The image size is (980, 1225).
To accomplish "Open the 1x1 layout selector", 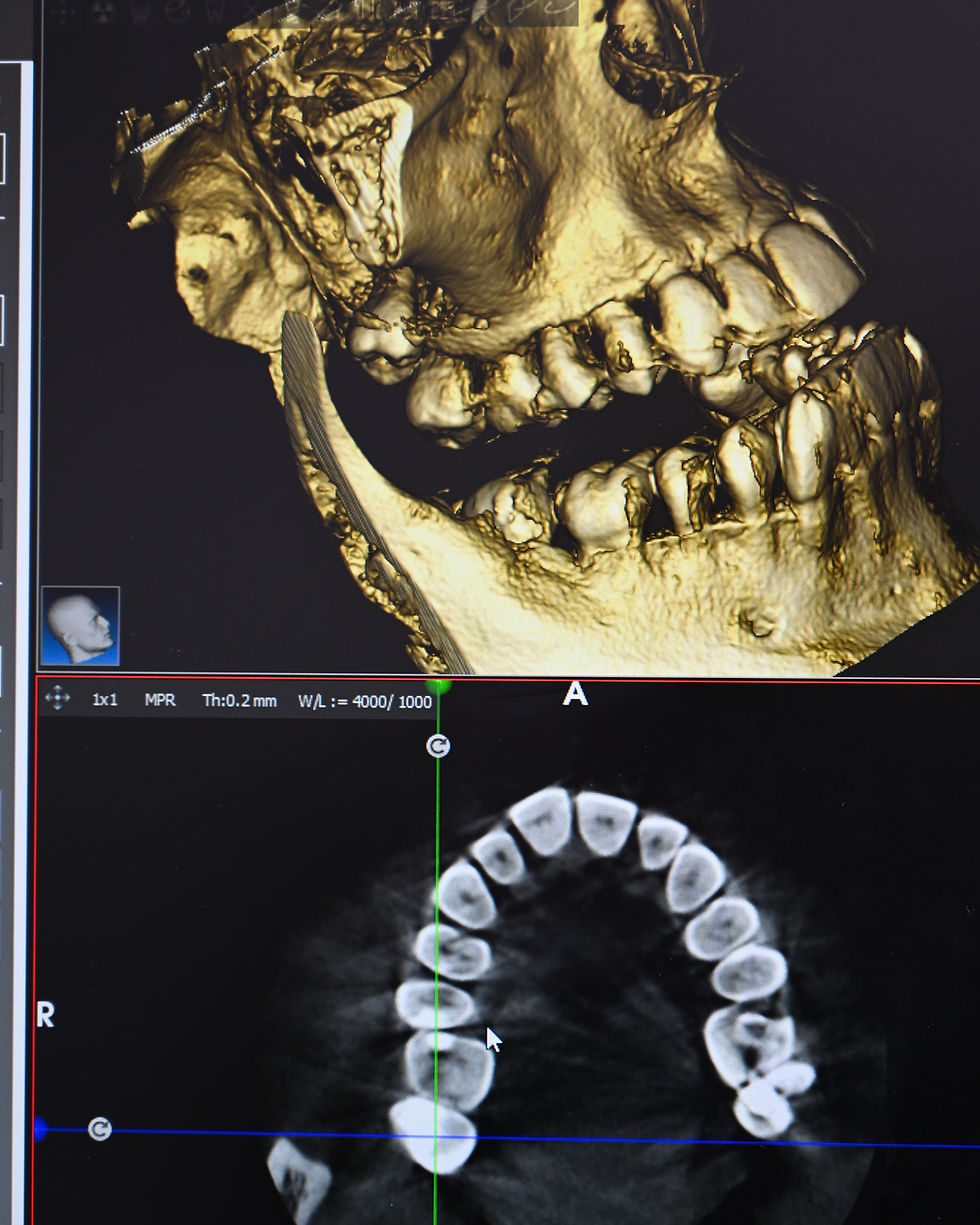I will [x=105, y=700].
